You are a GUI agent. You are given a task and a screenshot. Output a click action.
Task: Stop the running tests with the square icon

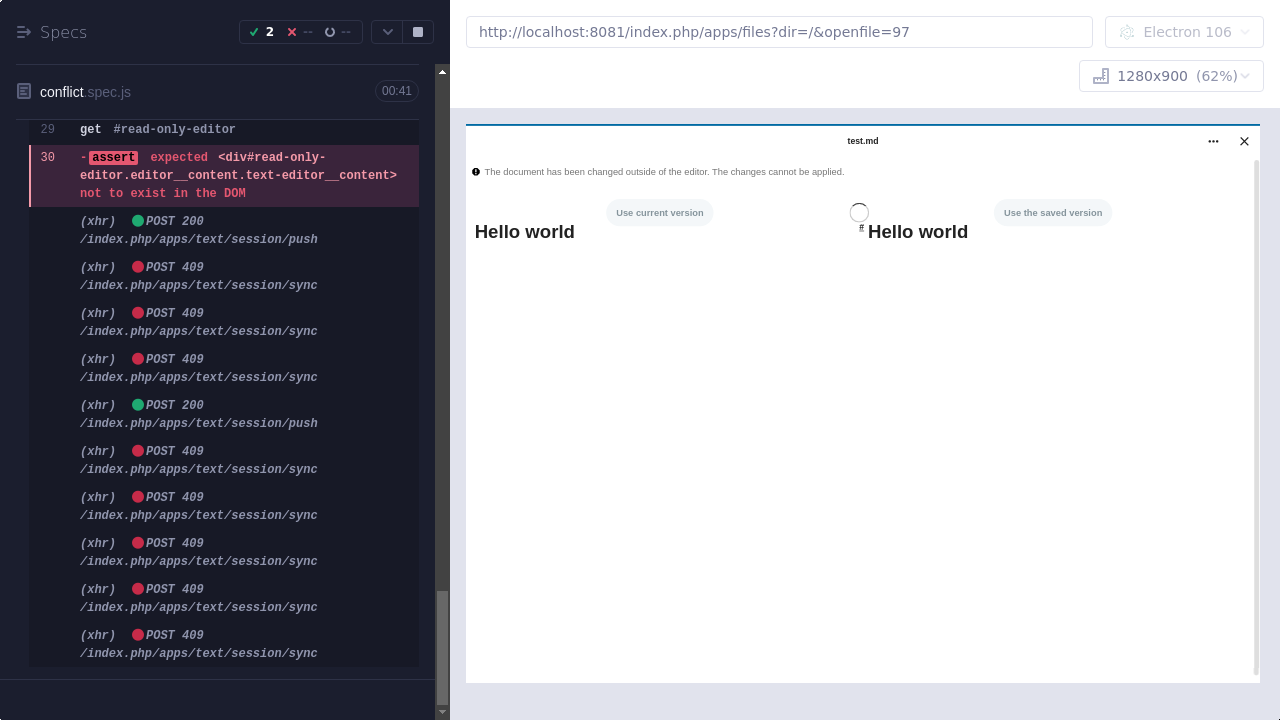417,31
